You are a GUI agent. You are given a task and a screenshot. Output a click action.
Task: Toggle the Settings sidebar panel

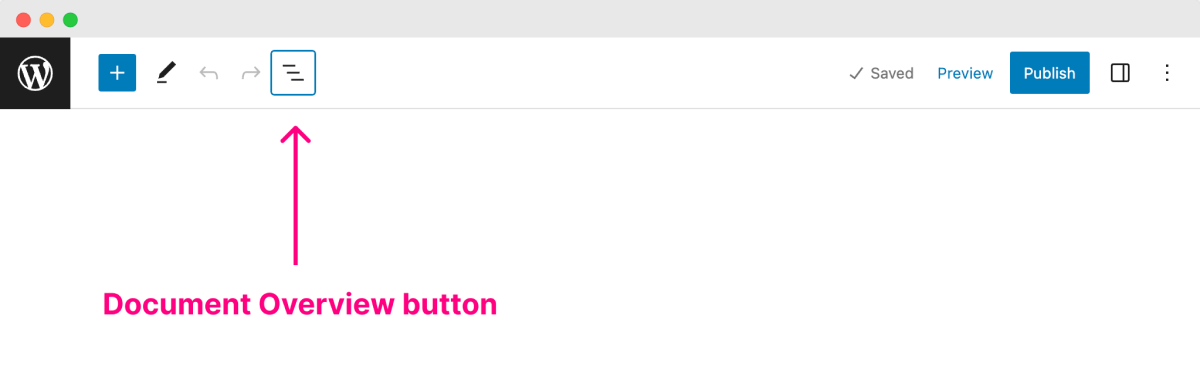[x=1120, y=73]
